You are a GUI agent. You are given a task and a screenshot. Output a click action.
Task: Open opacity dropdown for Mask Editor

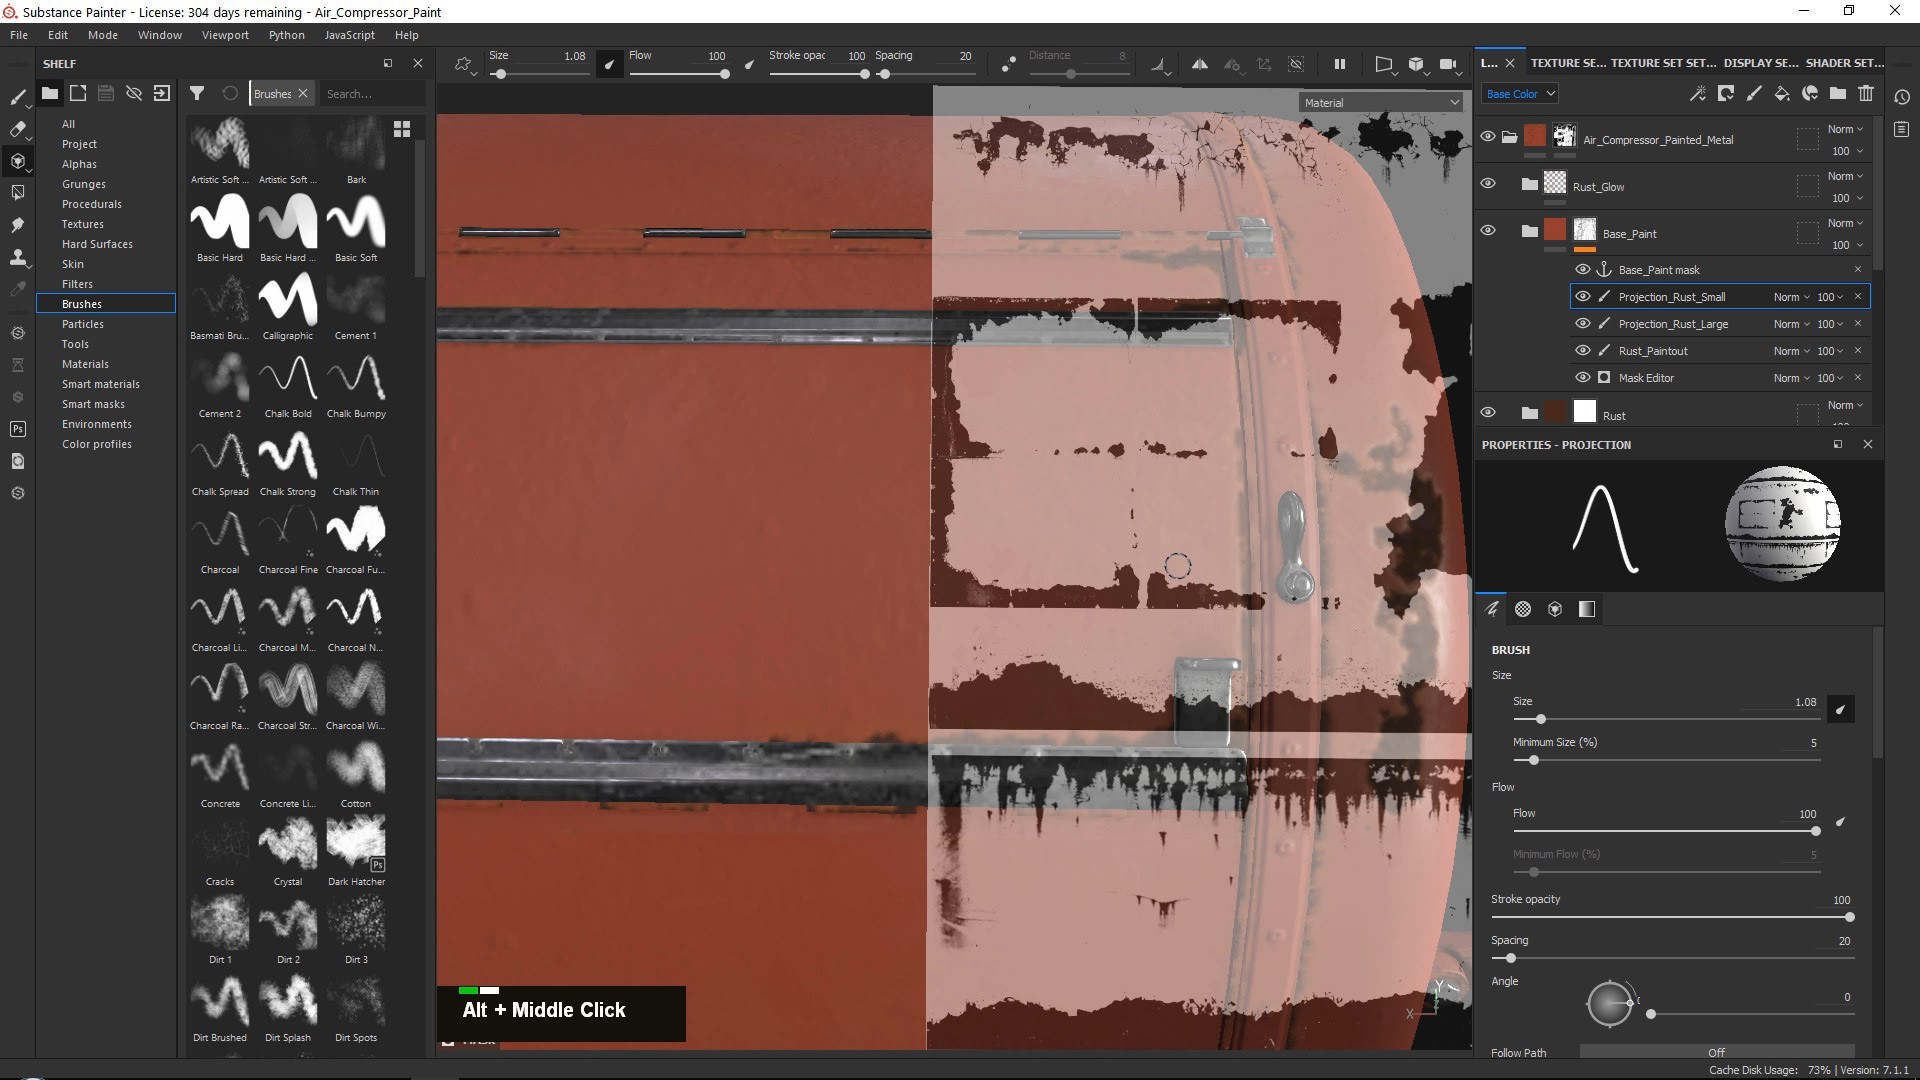tap(1830, 378)
